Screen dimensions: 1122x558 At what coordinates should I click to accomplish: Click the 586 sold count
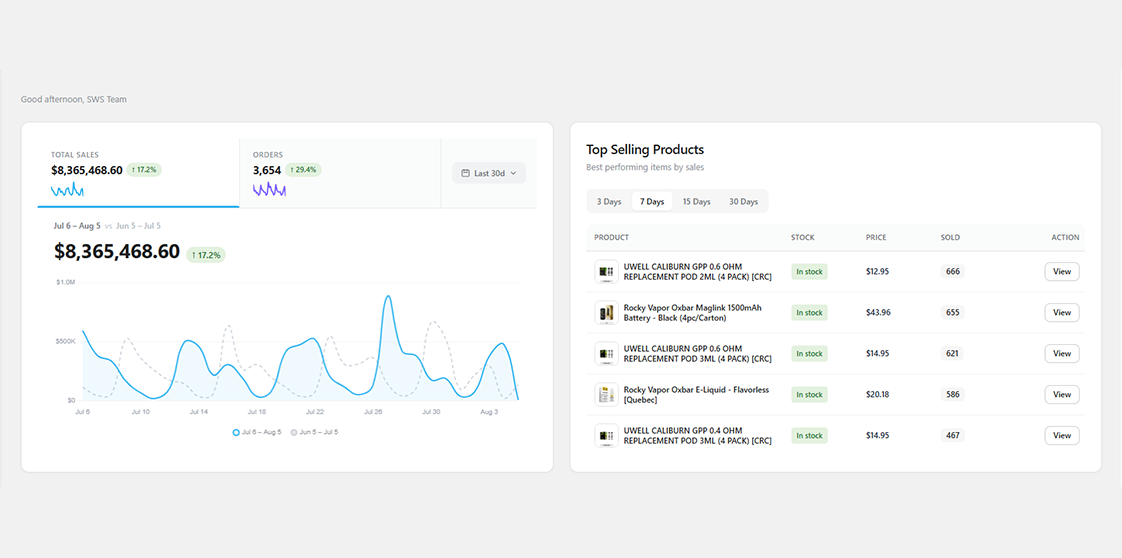pyautogui.click(x=952, y=395)
